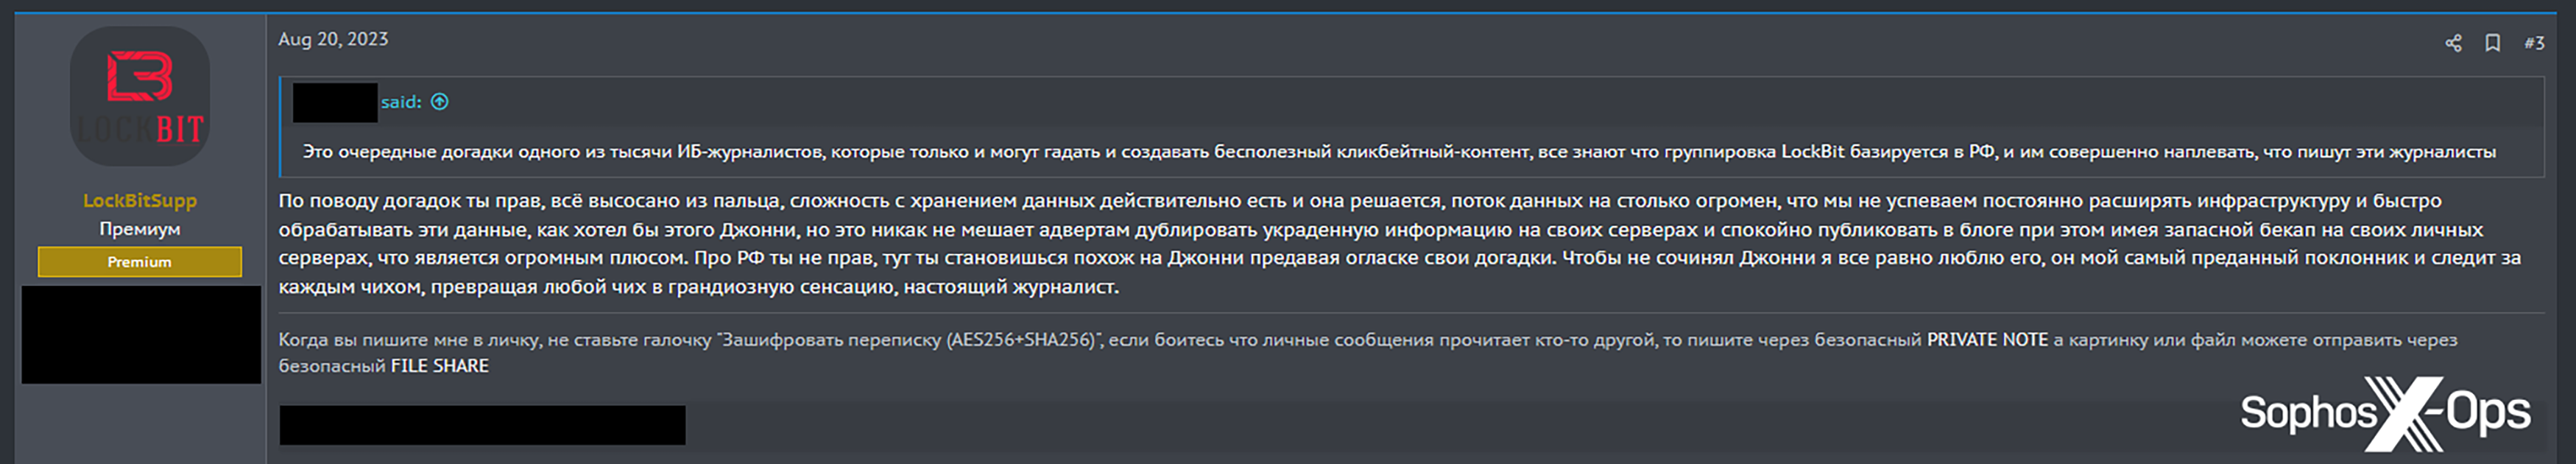Click the redacted username in the quote header
Screen dimensions: 2576x464
(x=335, y=103)
